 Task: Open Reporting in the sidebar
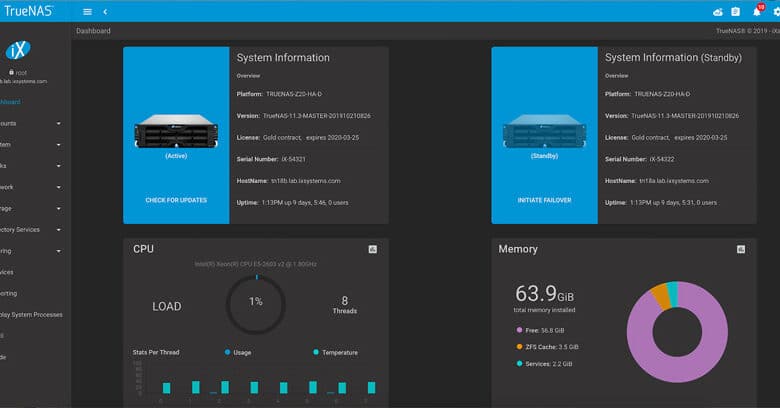click(x=8, y=294)
